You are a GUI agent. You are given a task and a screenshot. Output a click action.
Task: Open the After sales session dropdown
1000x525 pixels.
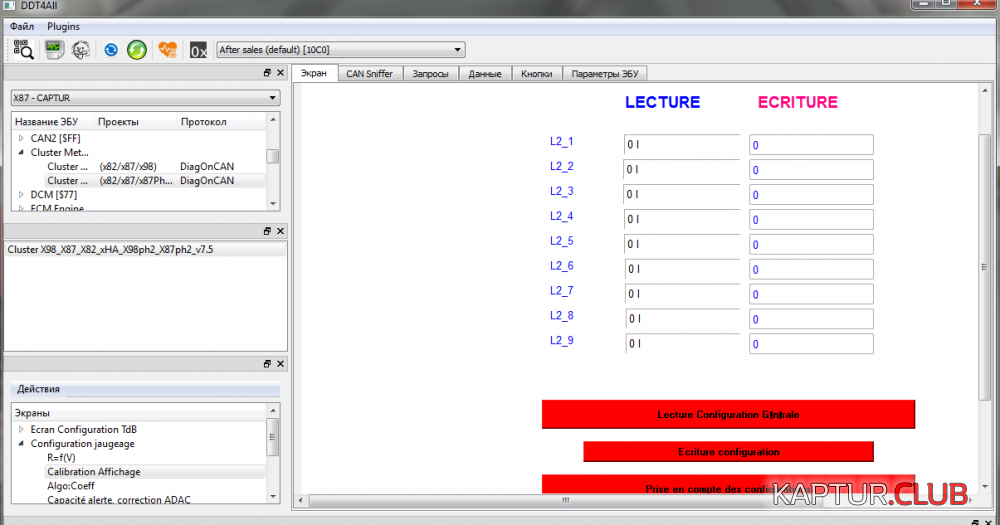pos(340,49)
